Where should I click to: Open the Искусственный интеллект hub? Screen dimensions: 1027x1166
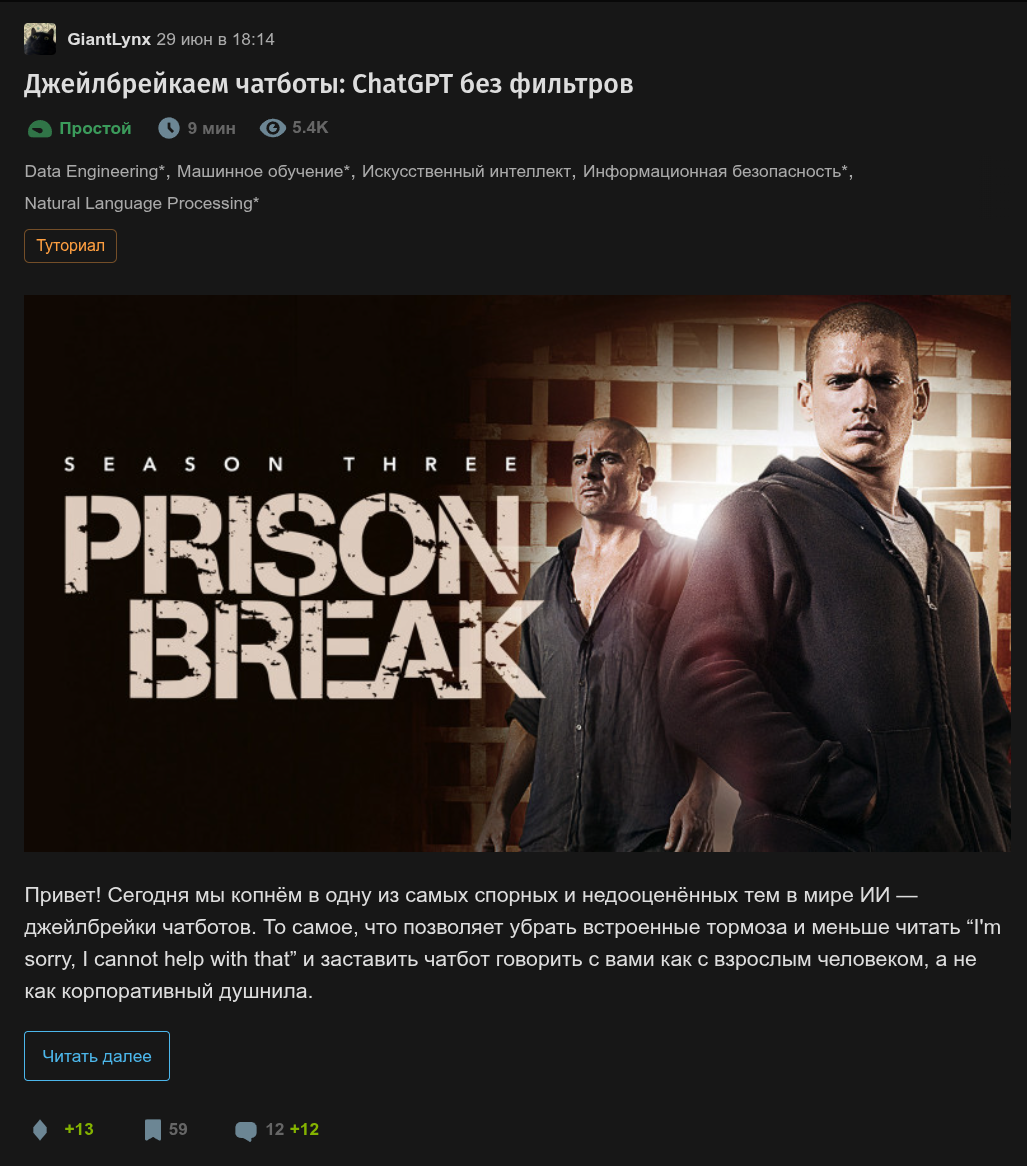pyautogui.click(x=466, y=171)
